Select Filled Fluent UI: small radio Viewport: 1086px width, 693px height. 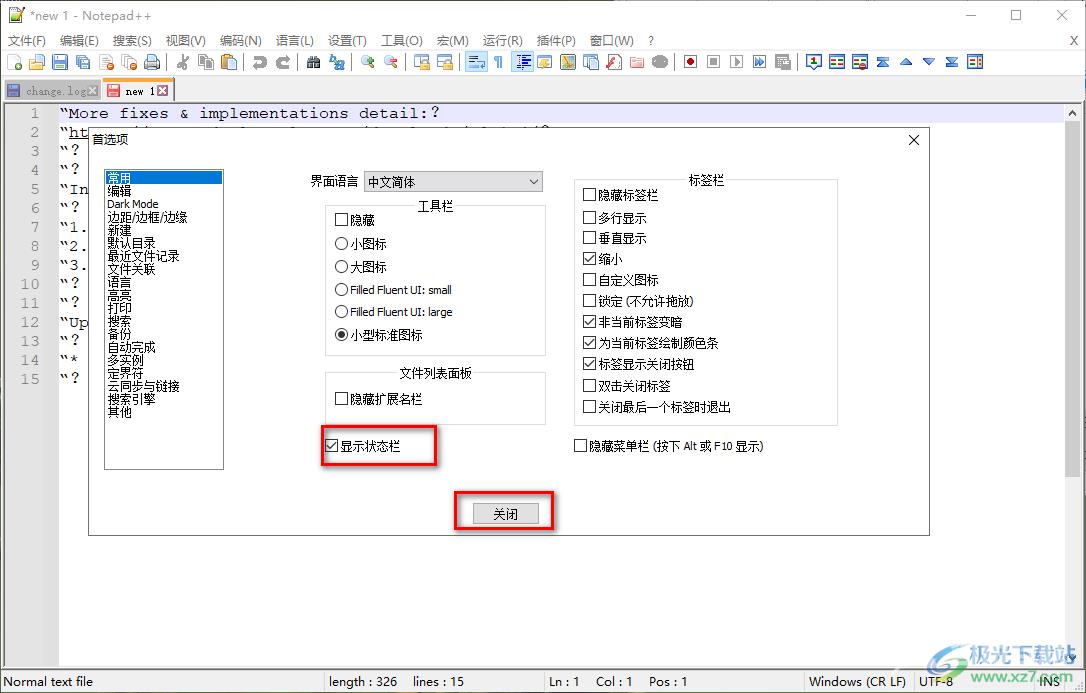[x=341, y=289]
